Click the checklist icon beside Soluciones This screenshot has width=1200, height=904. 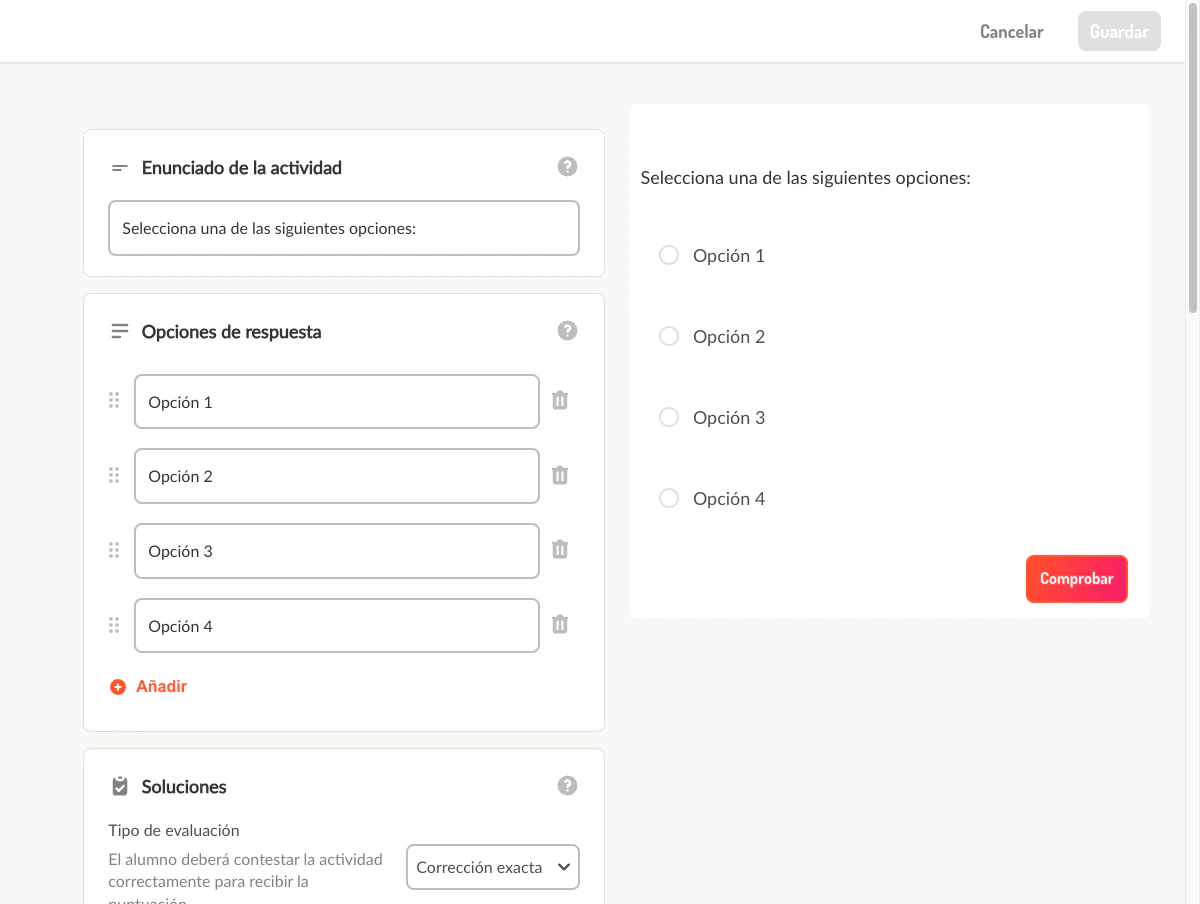coord(119,786)
